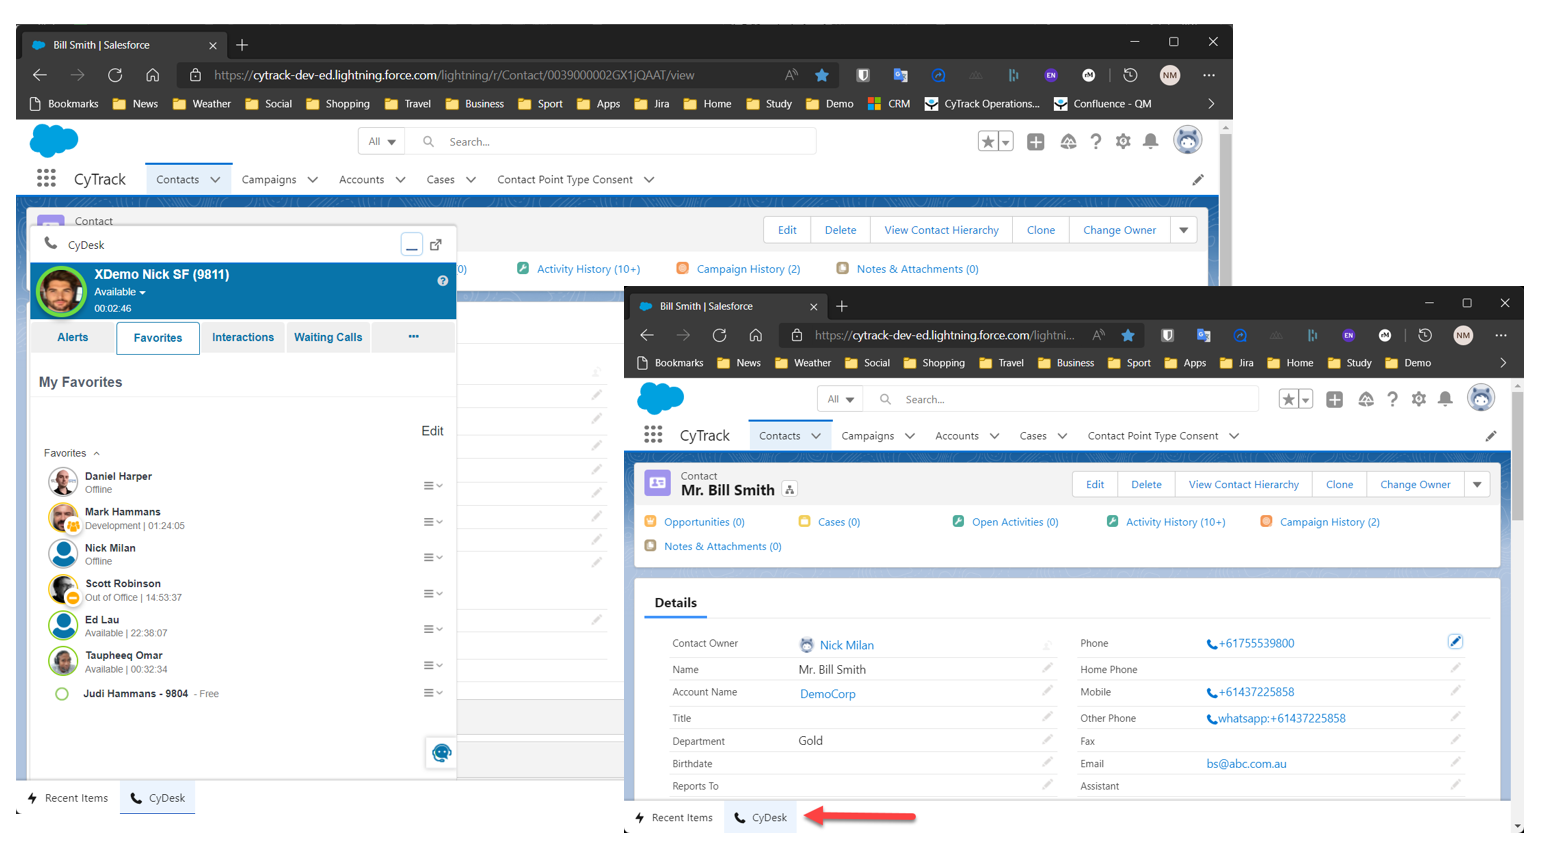Open Setup gear icon in front window
Image resolution: width=1545 pixels, height=856 pixels.
pyautogui.click(x=1418, y=399)
